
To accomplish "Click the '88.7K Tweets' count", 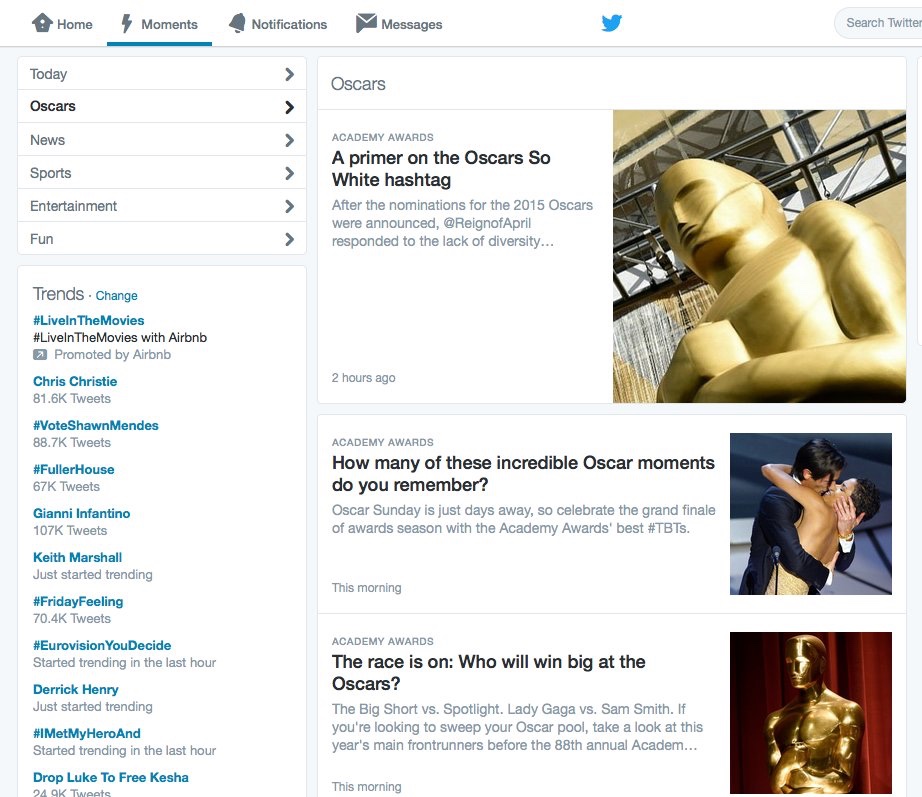I will coord(72,442).
